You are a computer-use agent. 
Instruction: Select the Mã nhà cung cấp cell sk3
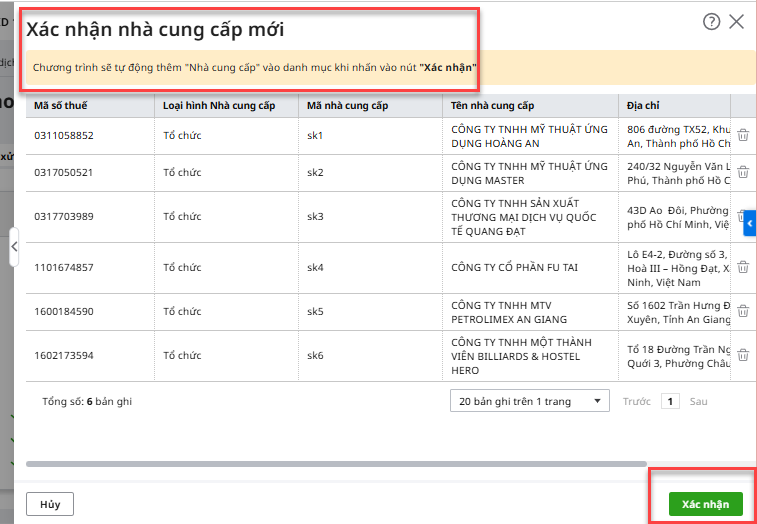315,216
